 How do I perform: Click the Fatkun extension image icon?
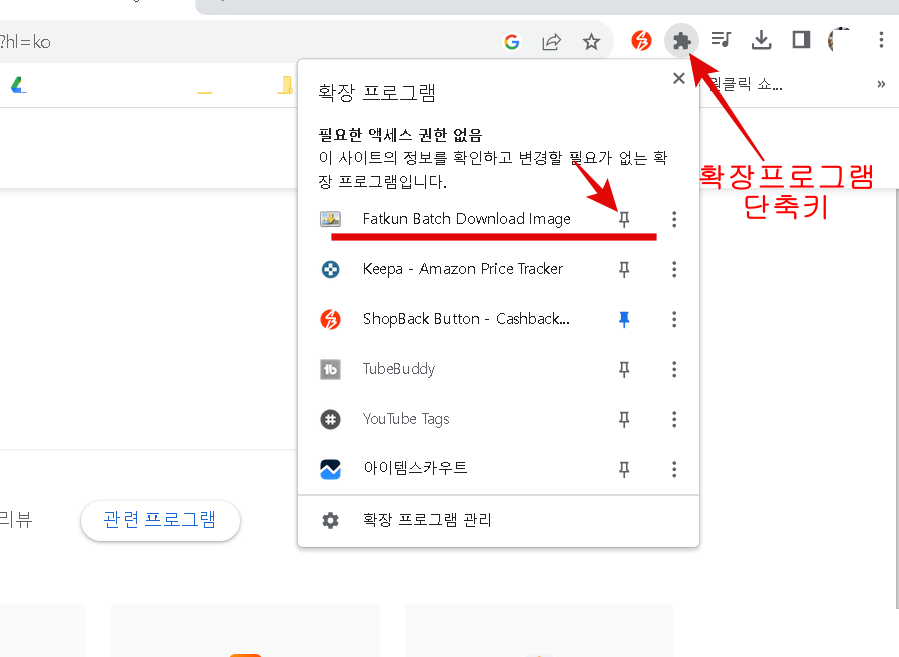click(x=330, y=219)
